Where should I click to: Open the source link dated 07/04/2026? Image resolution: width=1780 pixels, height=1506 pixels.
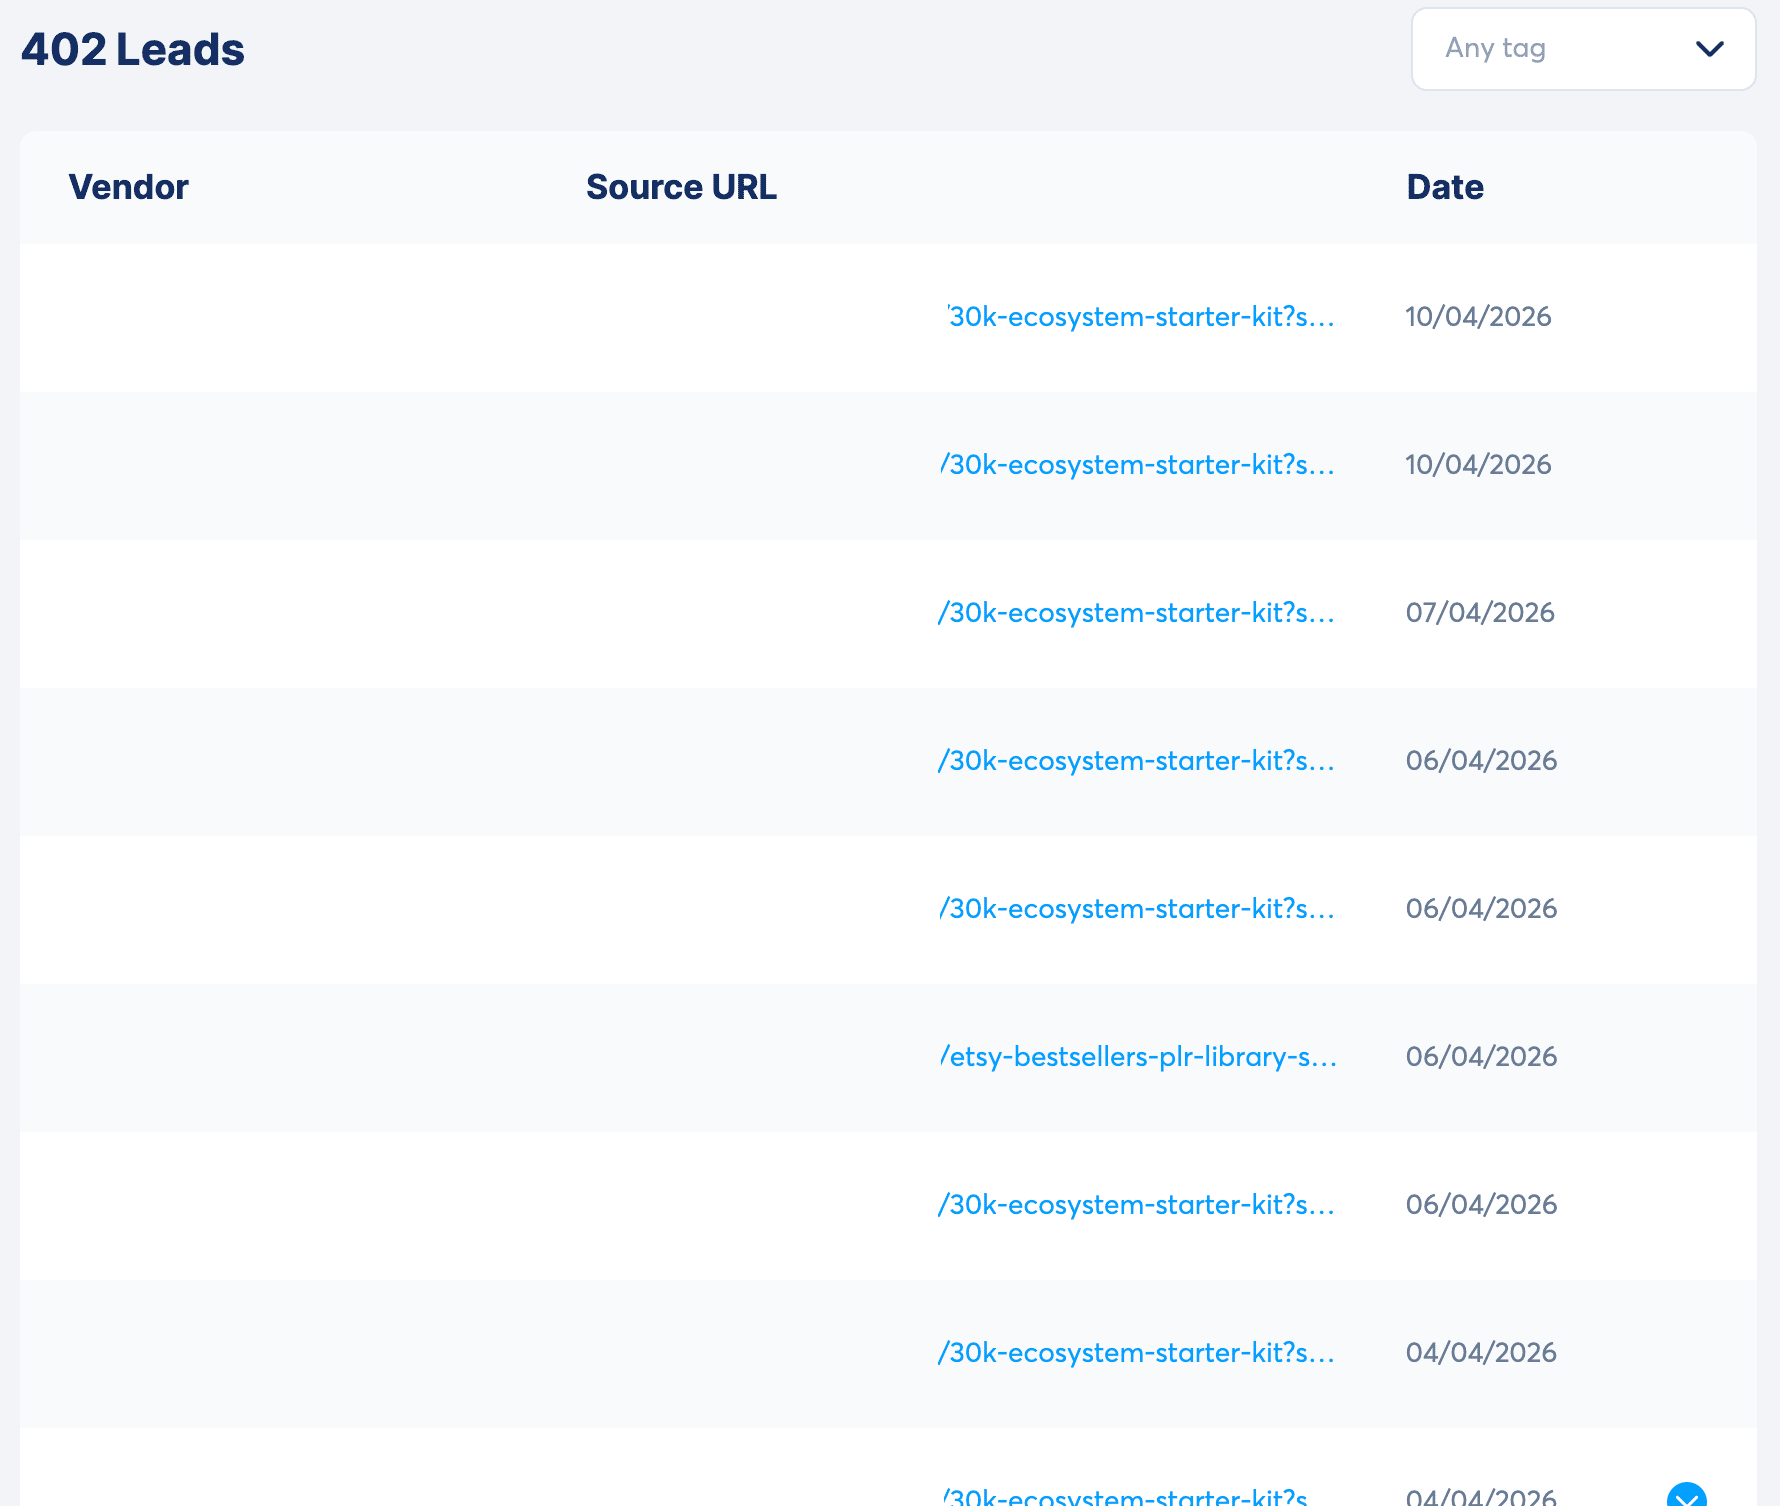click(x=1136, y=613)
